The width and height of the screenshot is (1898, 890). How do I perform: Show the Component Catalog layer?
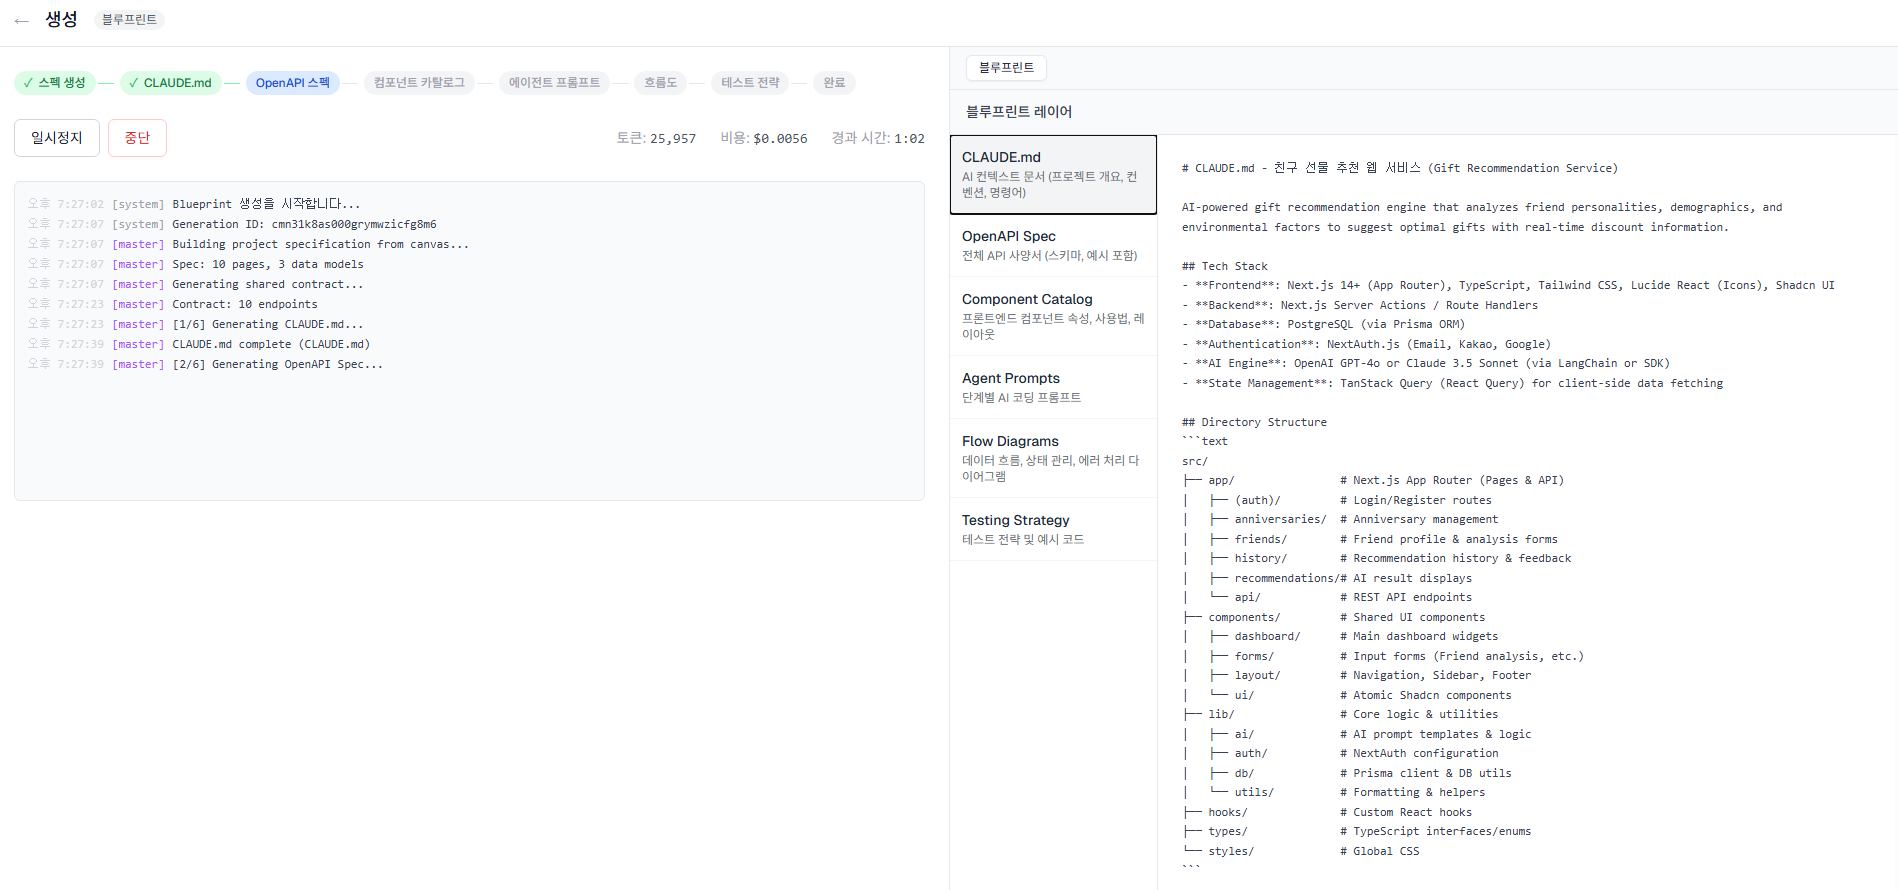coord(1052,316)
